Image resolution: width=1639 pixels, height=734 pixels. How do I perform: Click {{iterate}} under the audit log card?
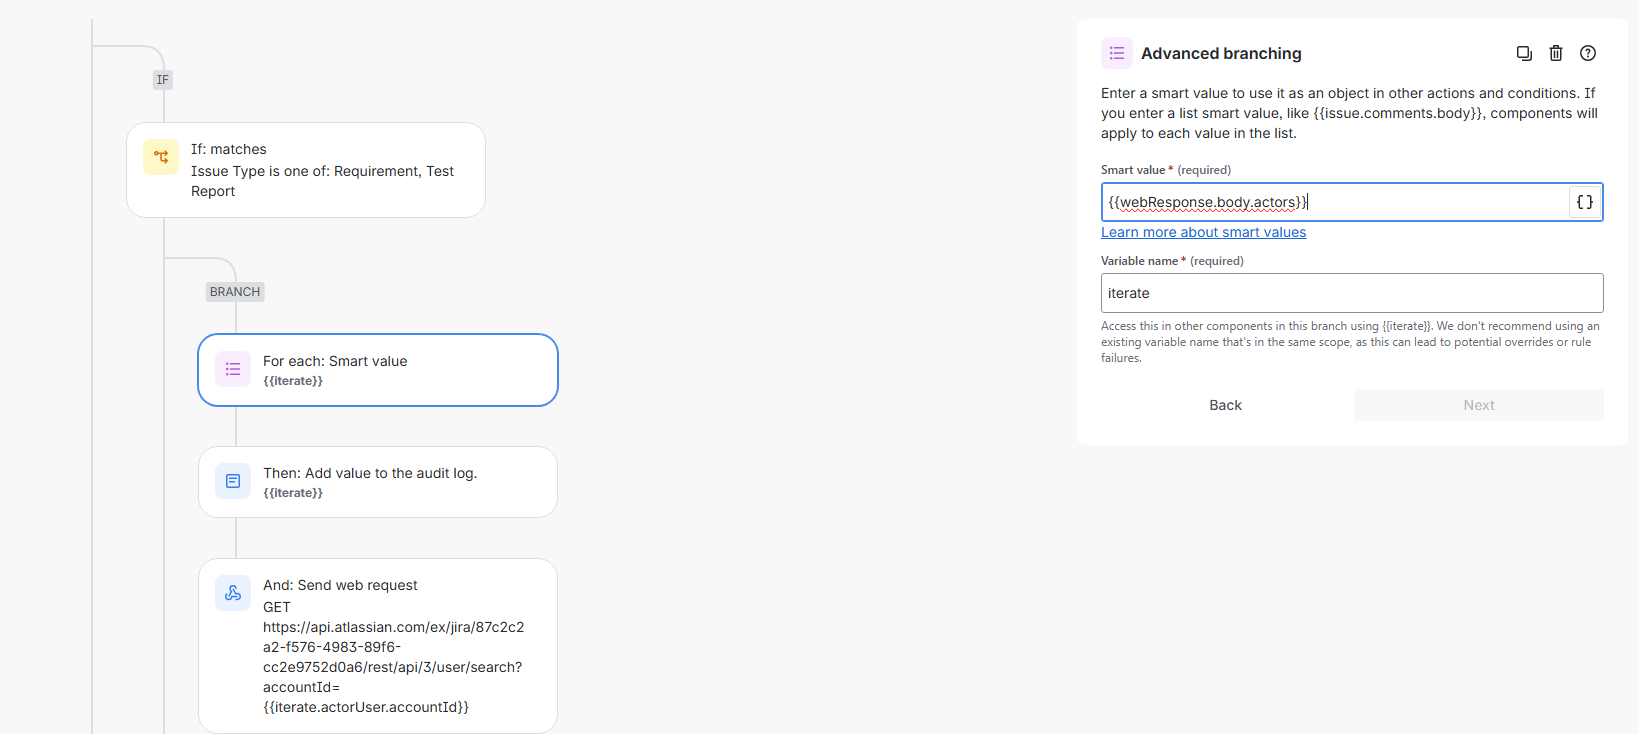coord(293,493)
